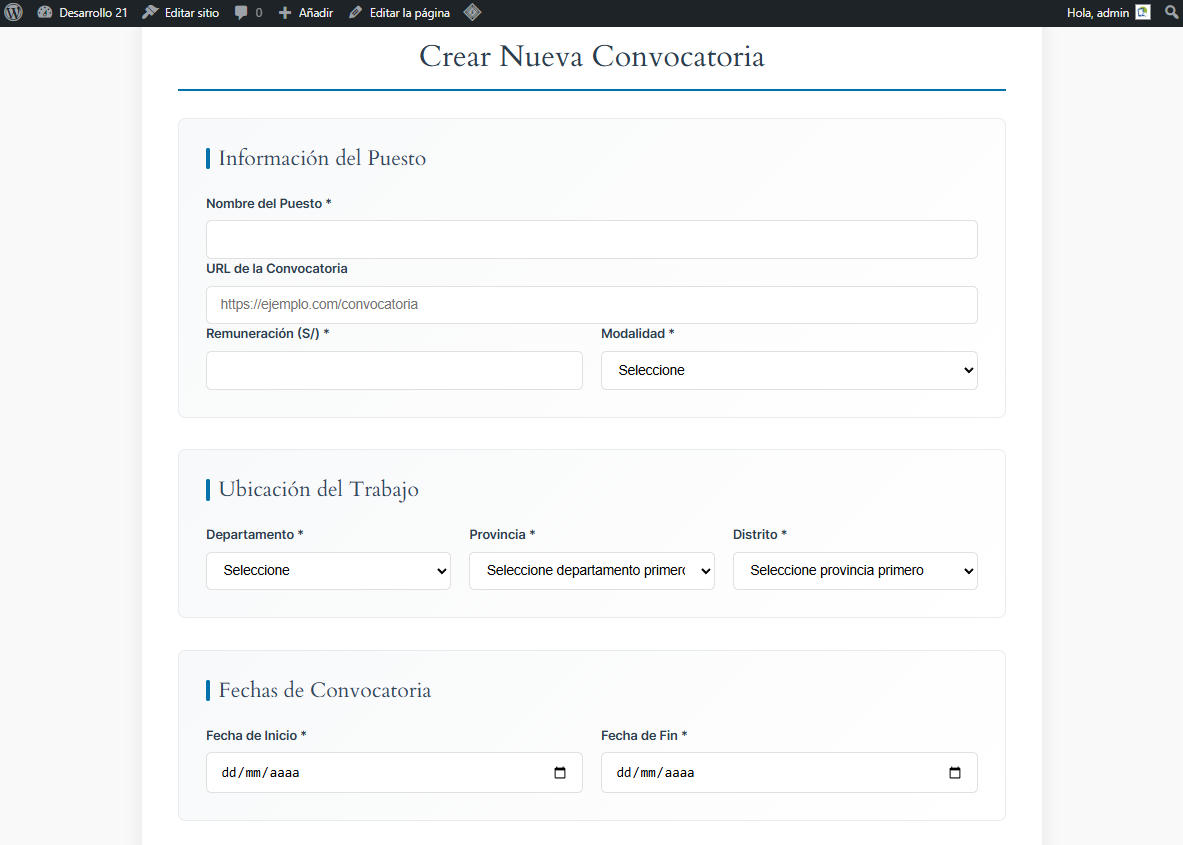Open the Fecha de Fin calendar picker
The height and width of the screenshot is (845, 1183).
point(955,773)
